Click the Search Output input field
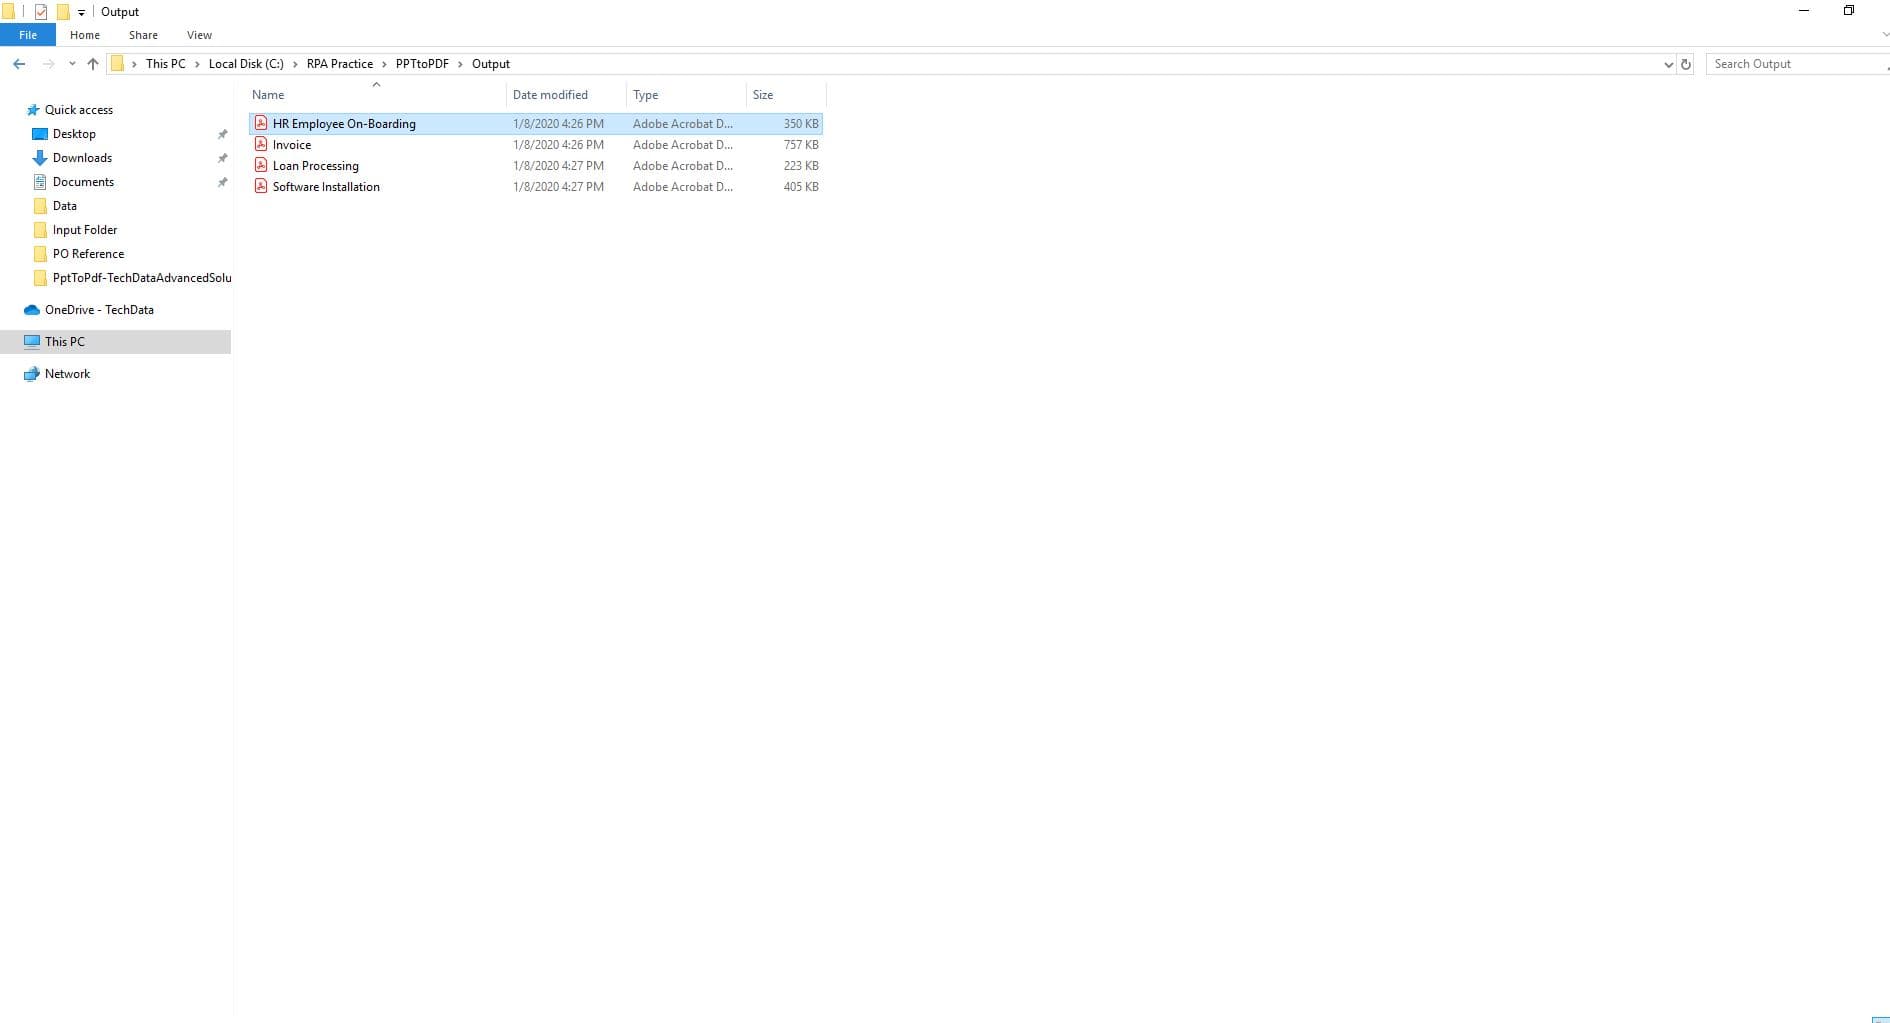The width and height of the screenshot is (1890, 1023). coord(1797,64)
